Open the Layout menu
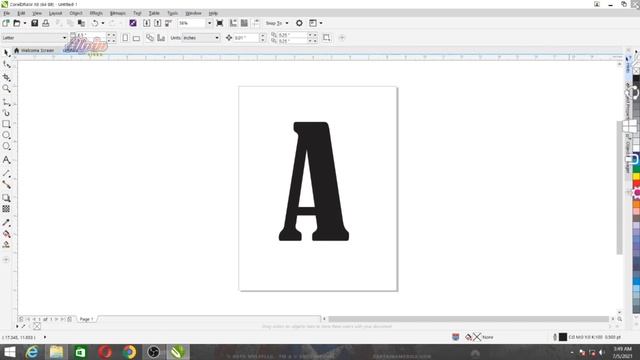 pyautogui.click(x=56, y=13)
